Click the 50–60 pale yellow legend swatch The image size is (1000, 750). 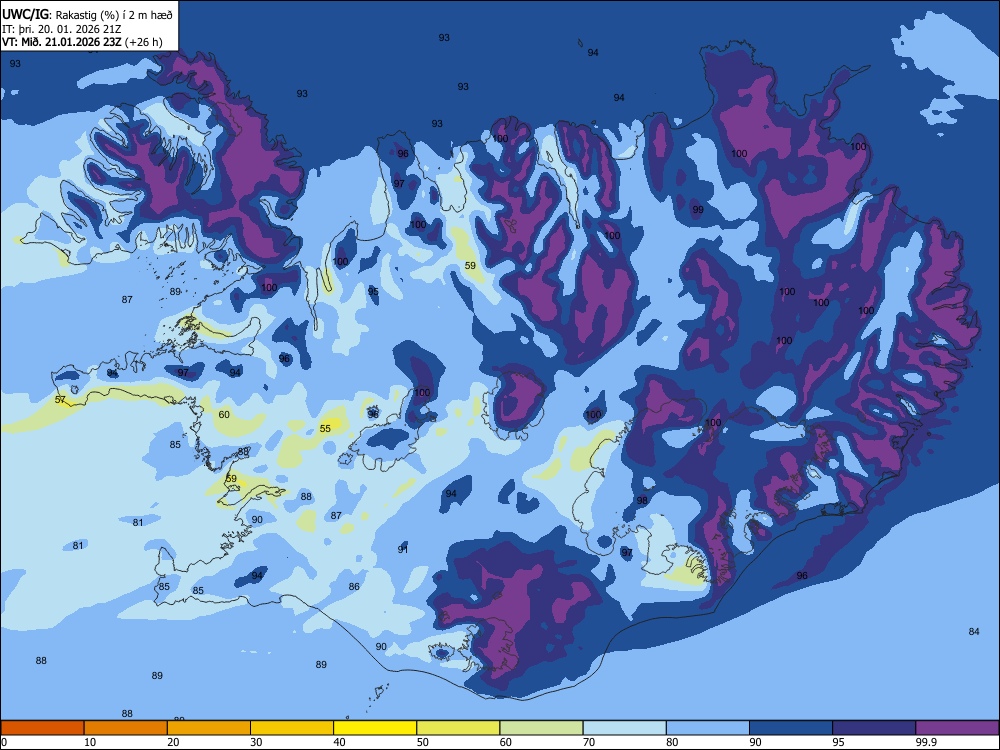[x=458, y=728]
